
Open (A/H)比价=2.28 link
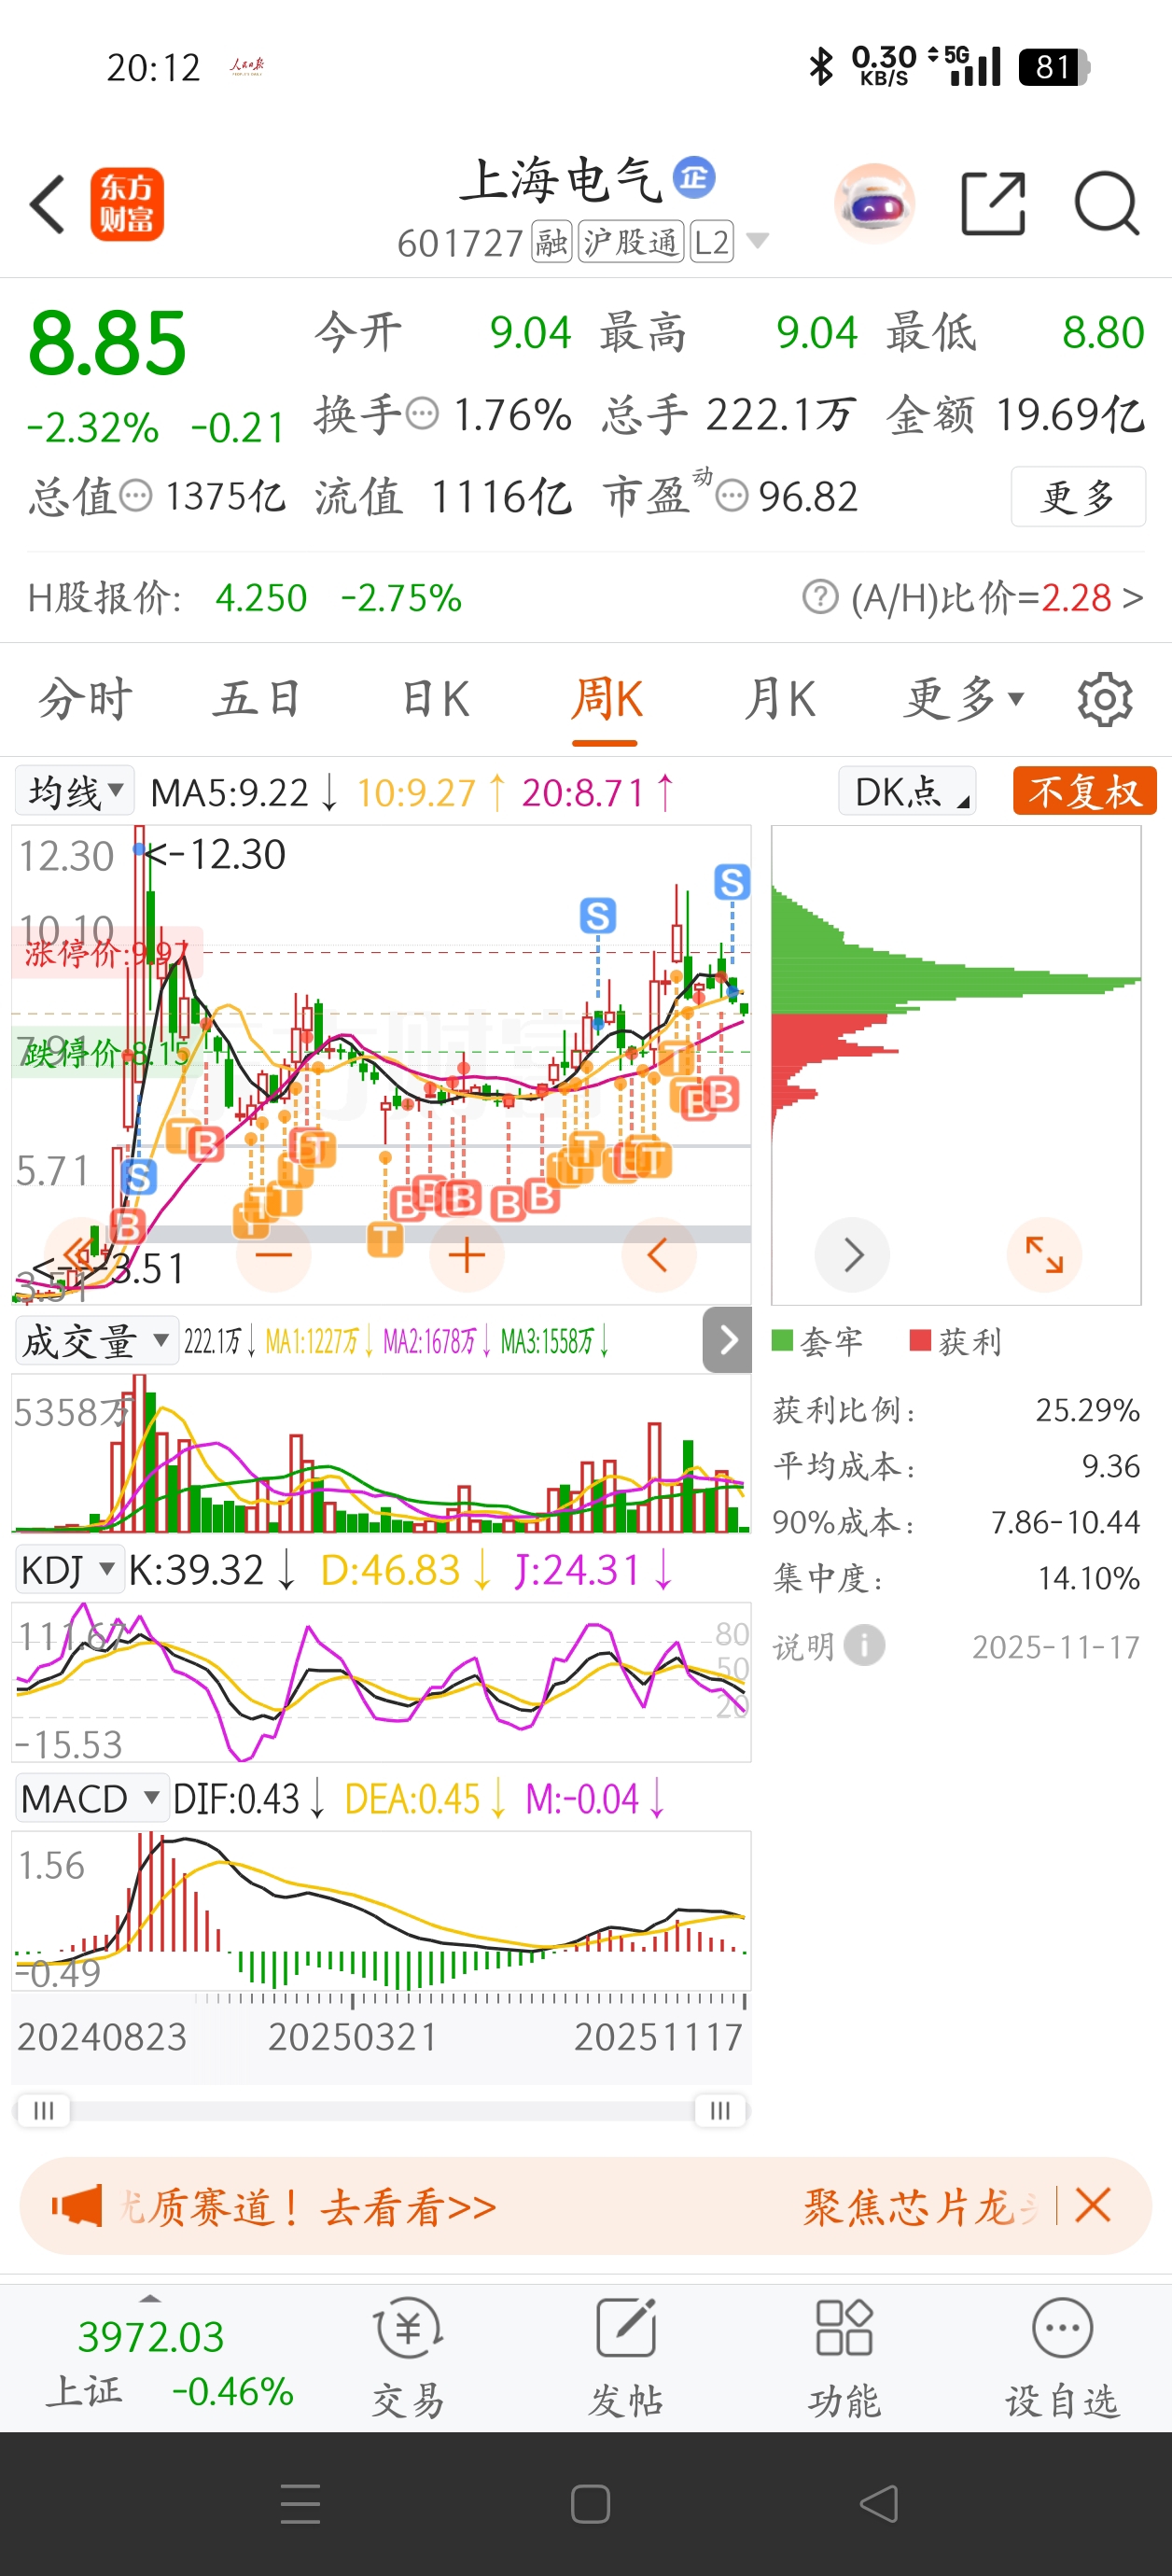point(996,598)
